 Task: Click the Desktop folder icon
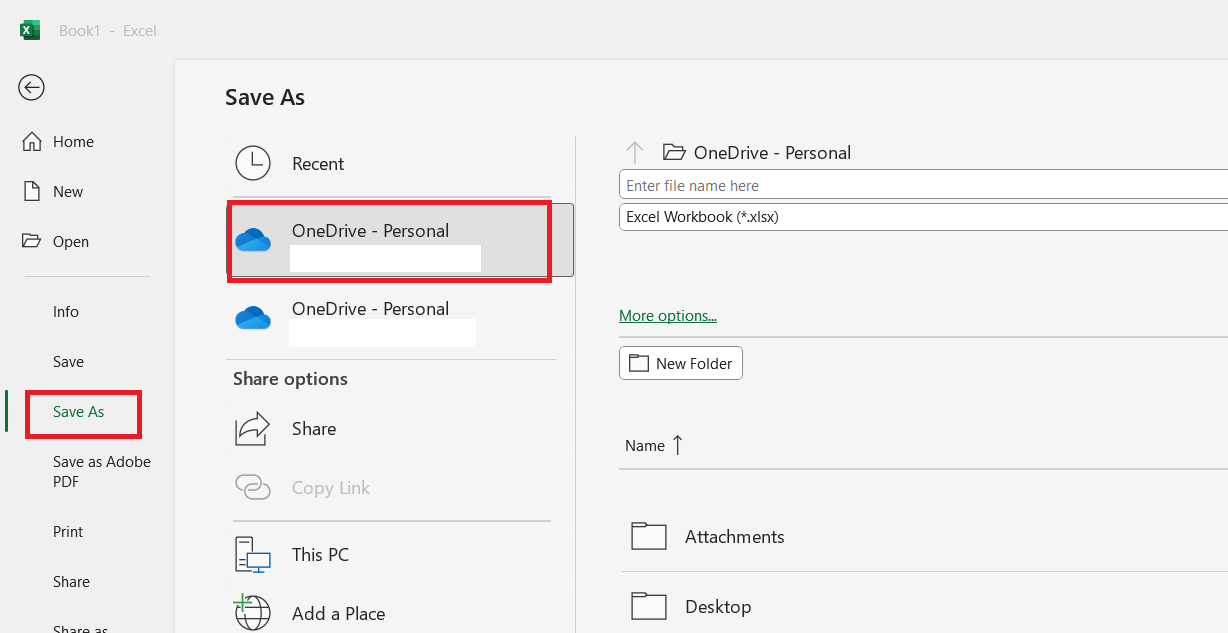pos(649,606)
